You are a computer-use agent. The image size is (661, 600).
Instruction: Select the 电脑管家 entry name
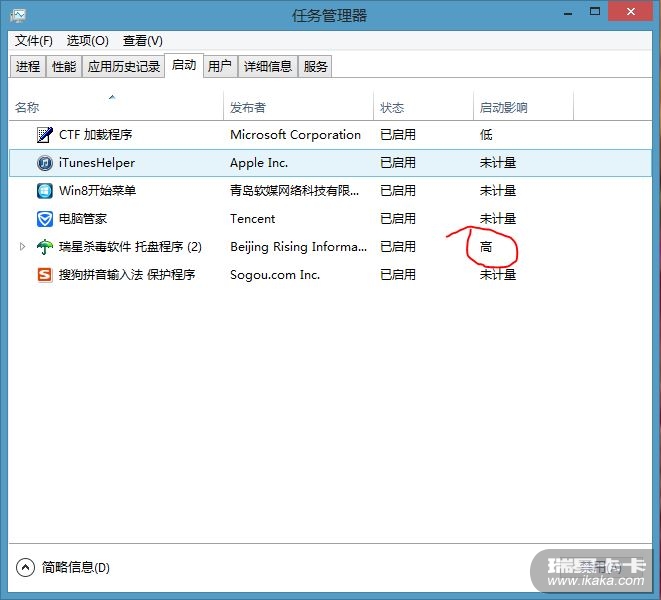(83, 218)
